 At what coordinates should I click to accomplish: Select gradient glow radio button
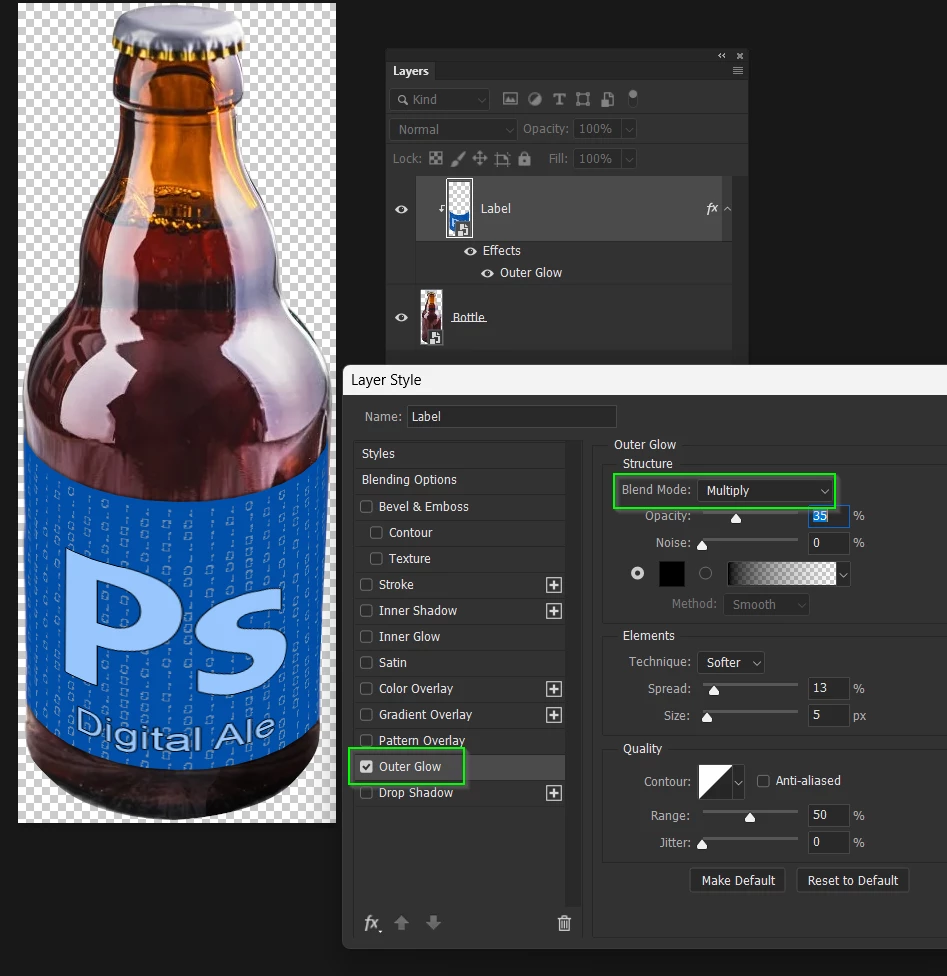[x=705, y=573]
